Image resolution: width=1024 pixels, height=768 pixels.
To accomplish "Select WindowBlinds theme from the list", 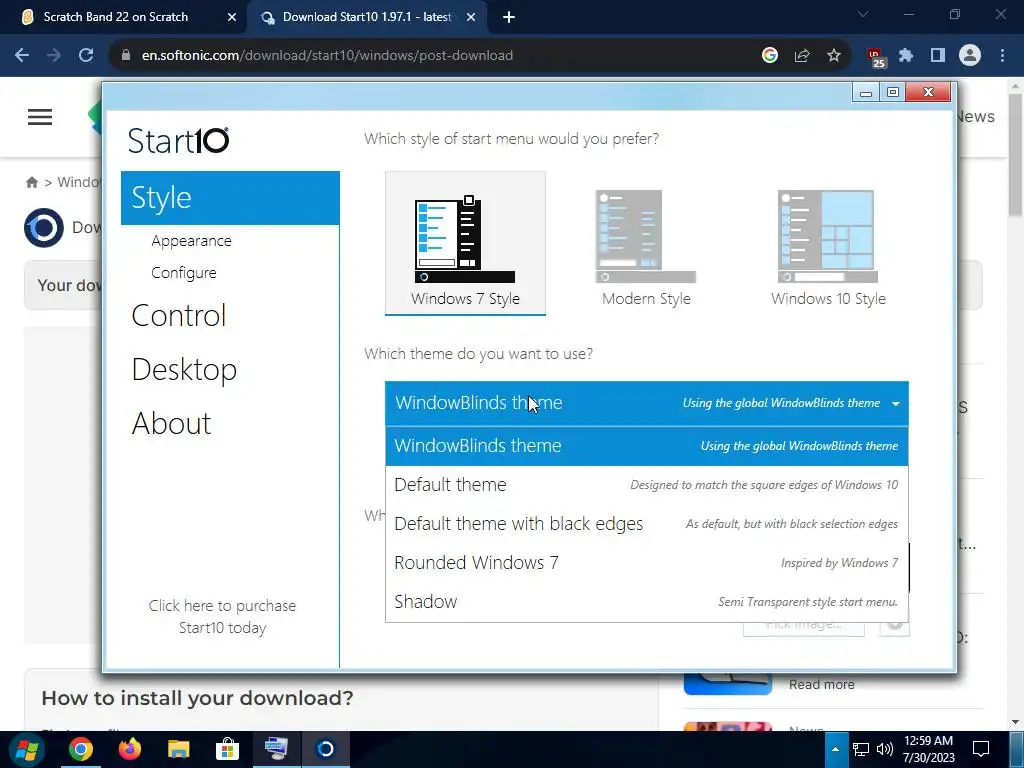I will tap(647, 446).
